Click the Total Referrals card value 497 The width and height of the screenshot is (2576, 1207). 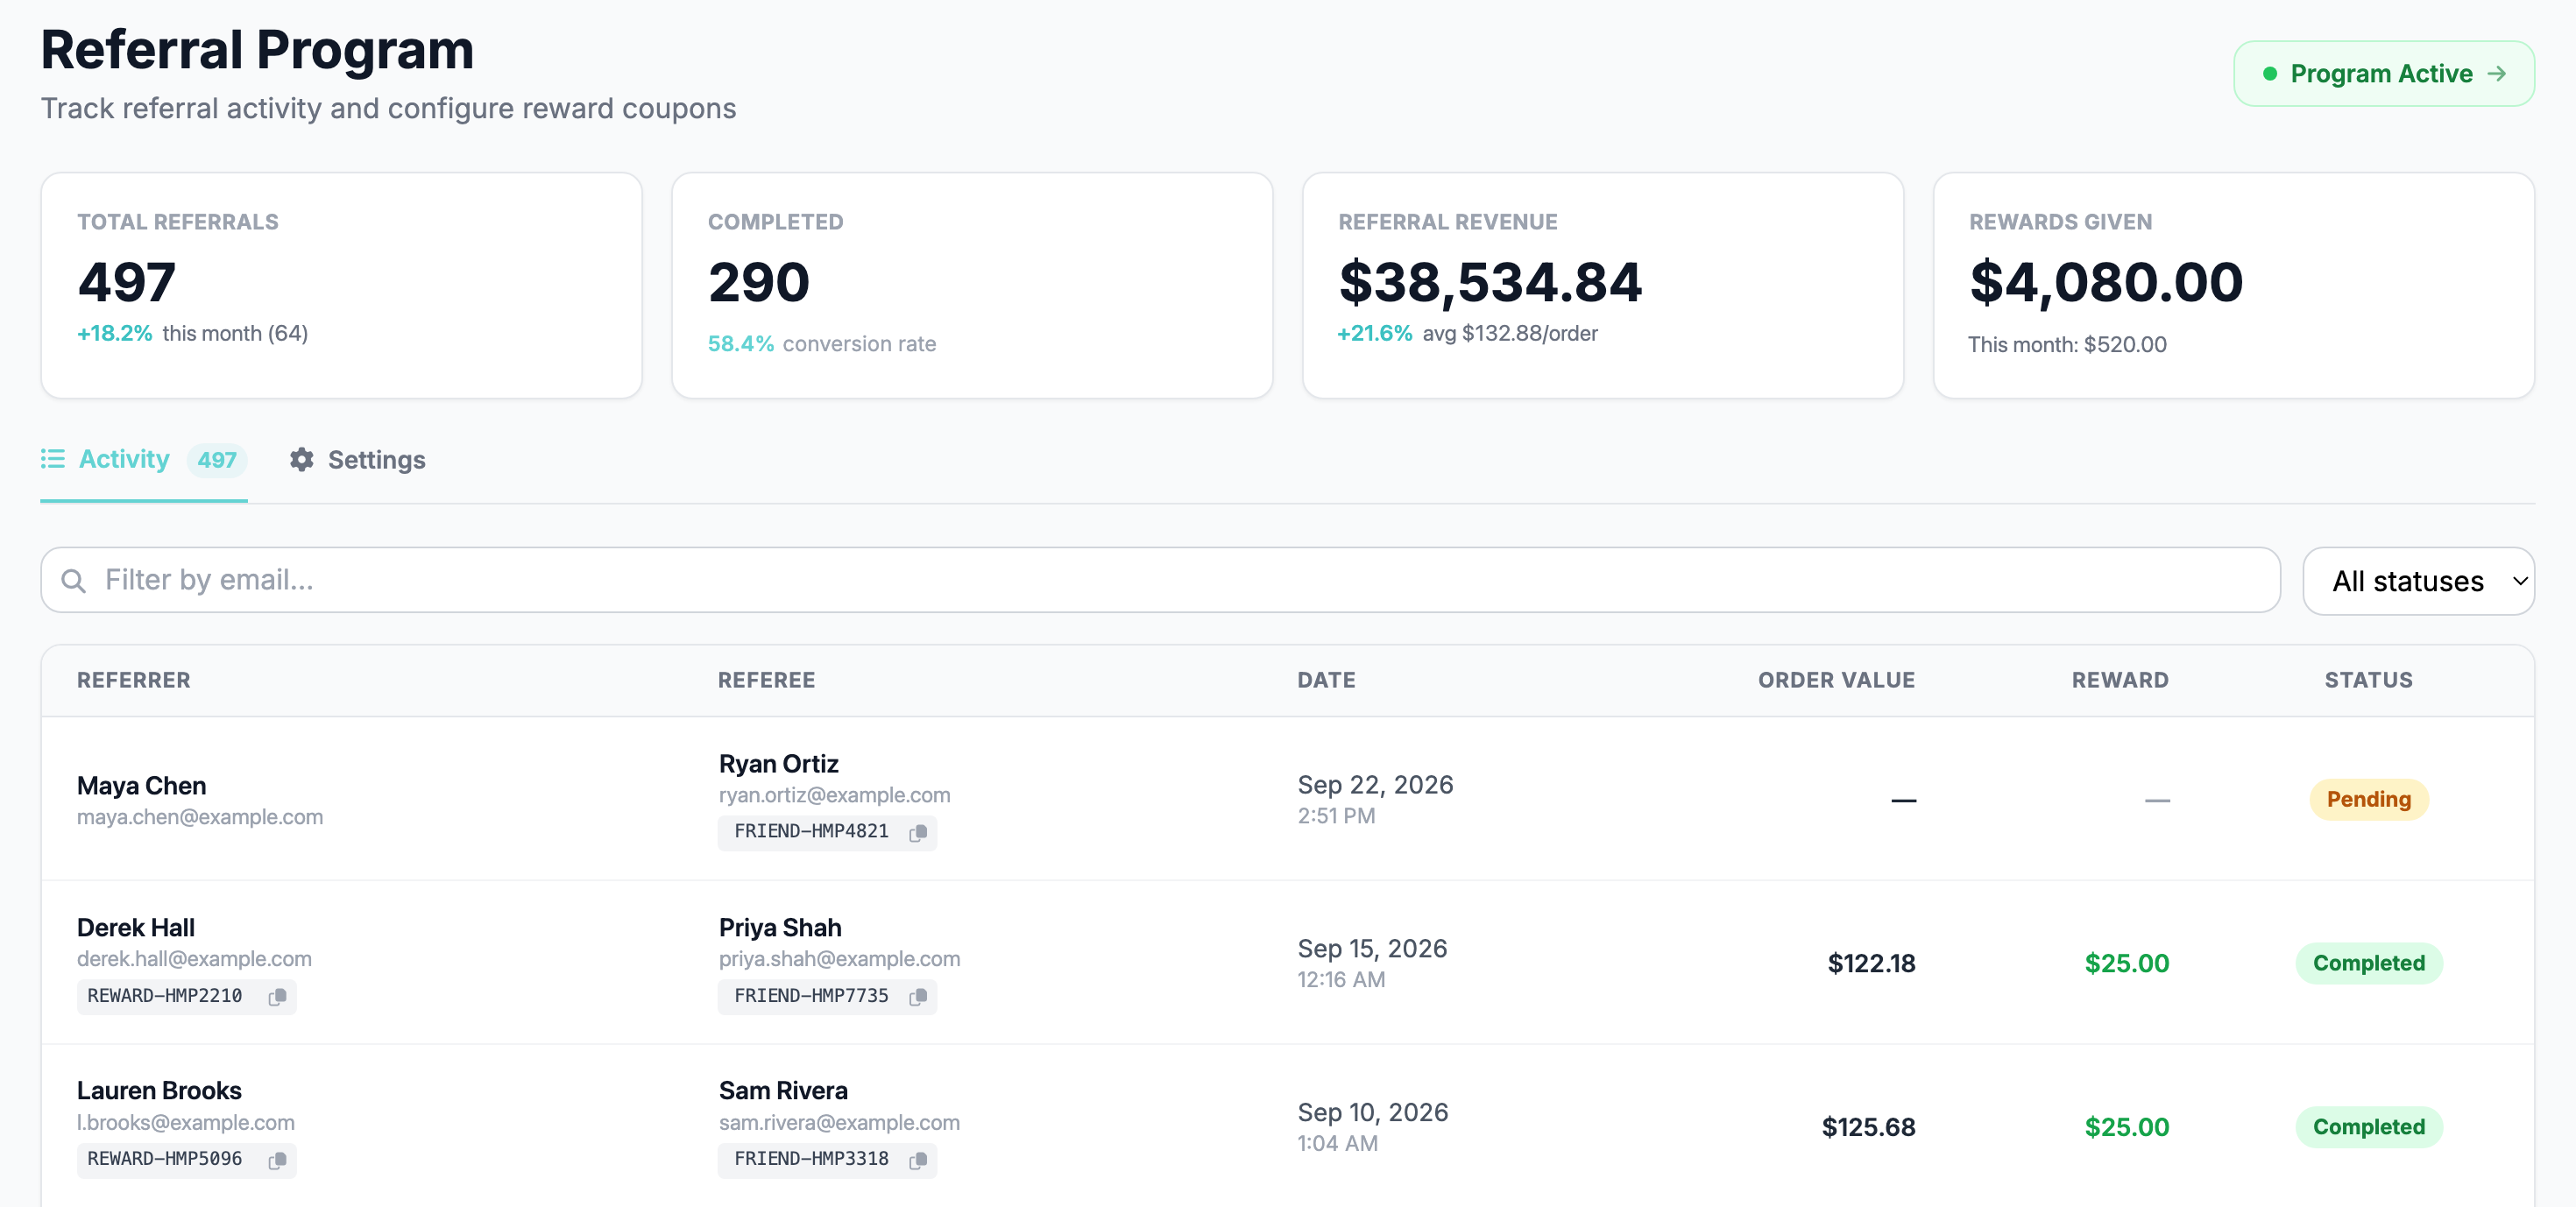coord(127,282)
